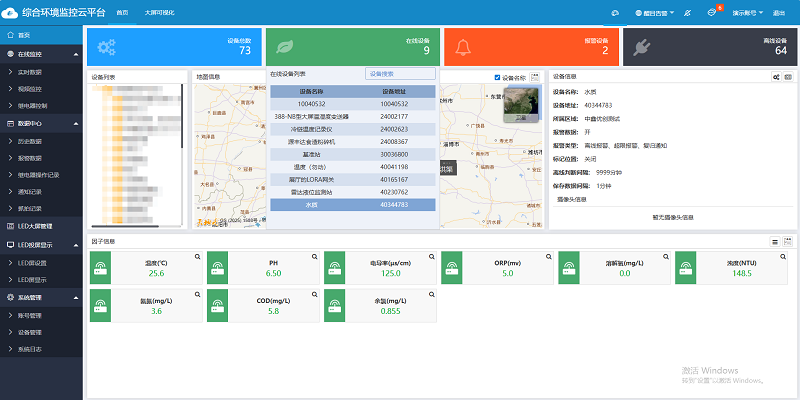The width and height of the screenshot is (800, 400).
Task: Click the 退出 logout link
Action: [779, 12]
